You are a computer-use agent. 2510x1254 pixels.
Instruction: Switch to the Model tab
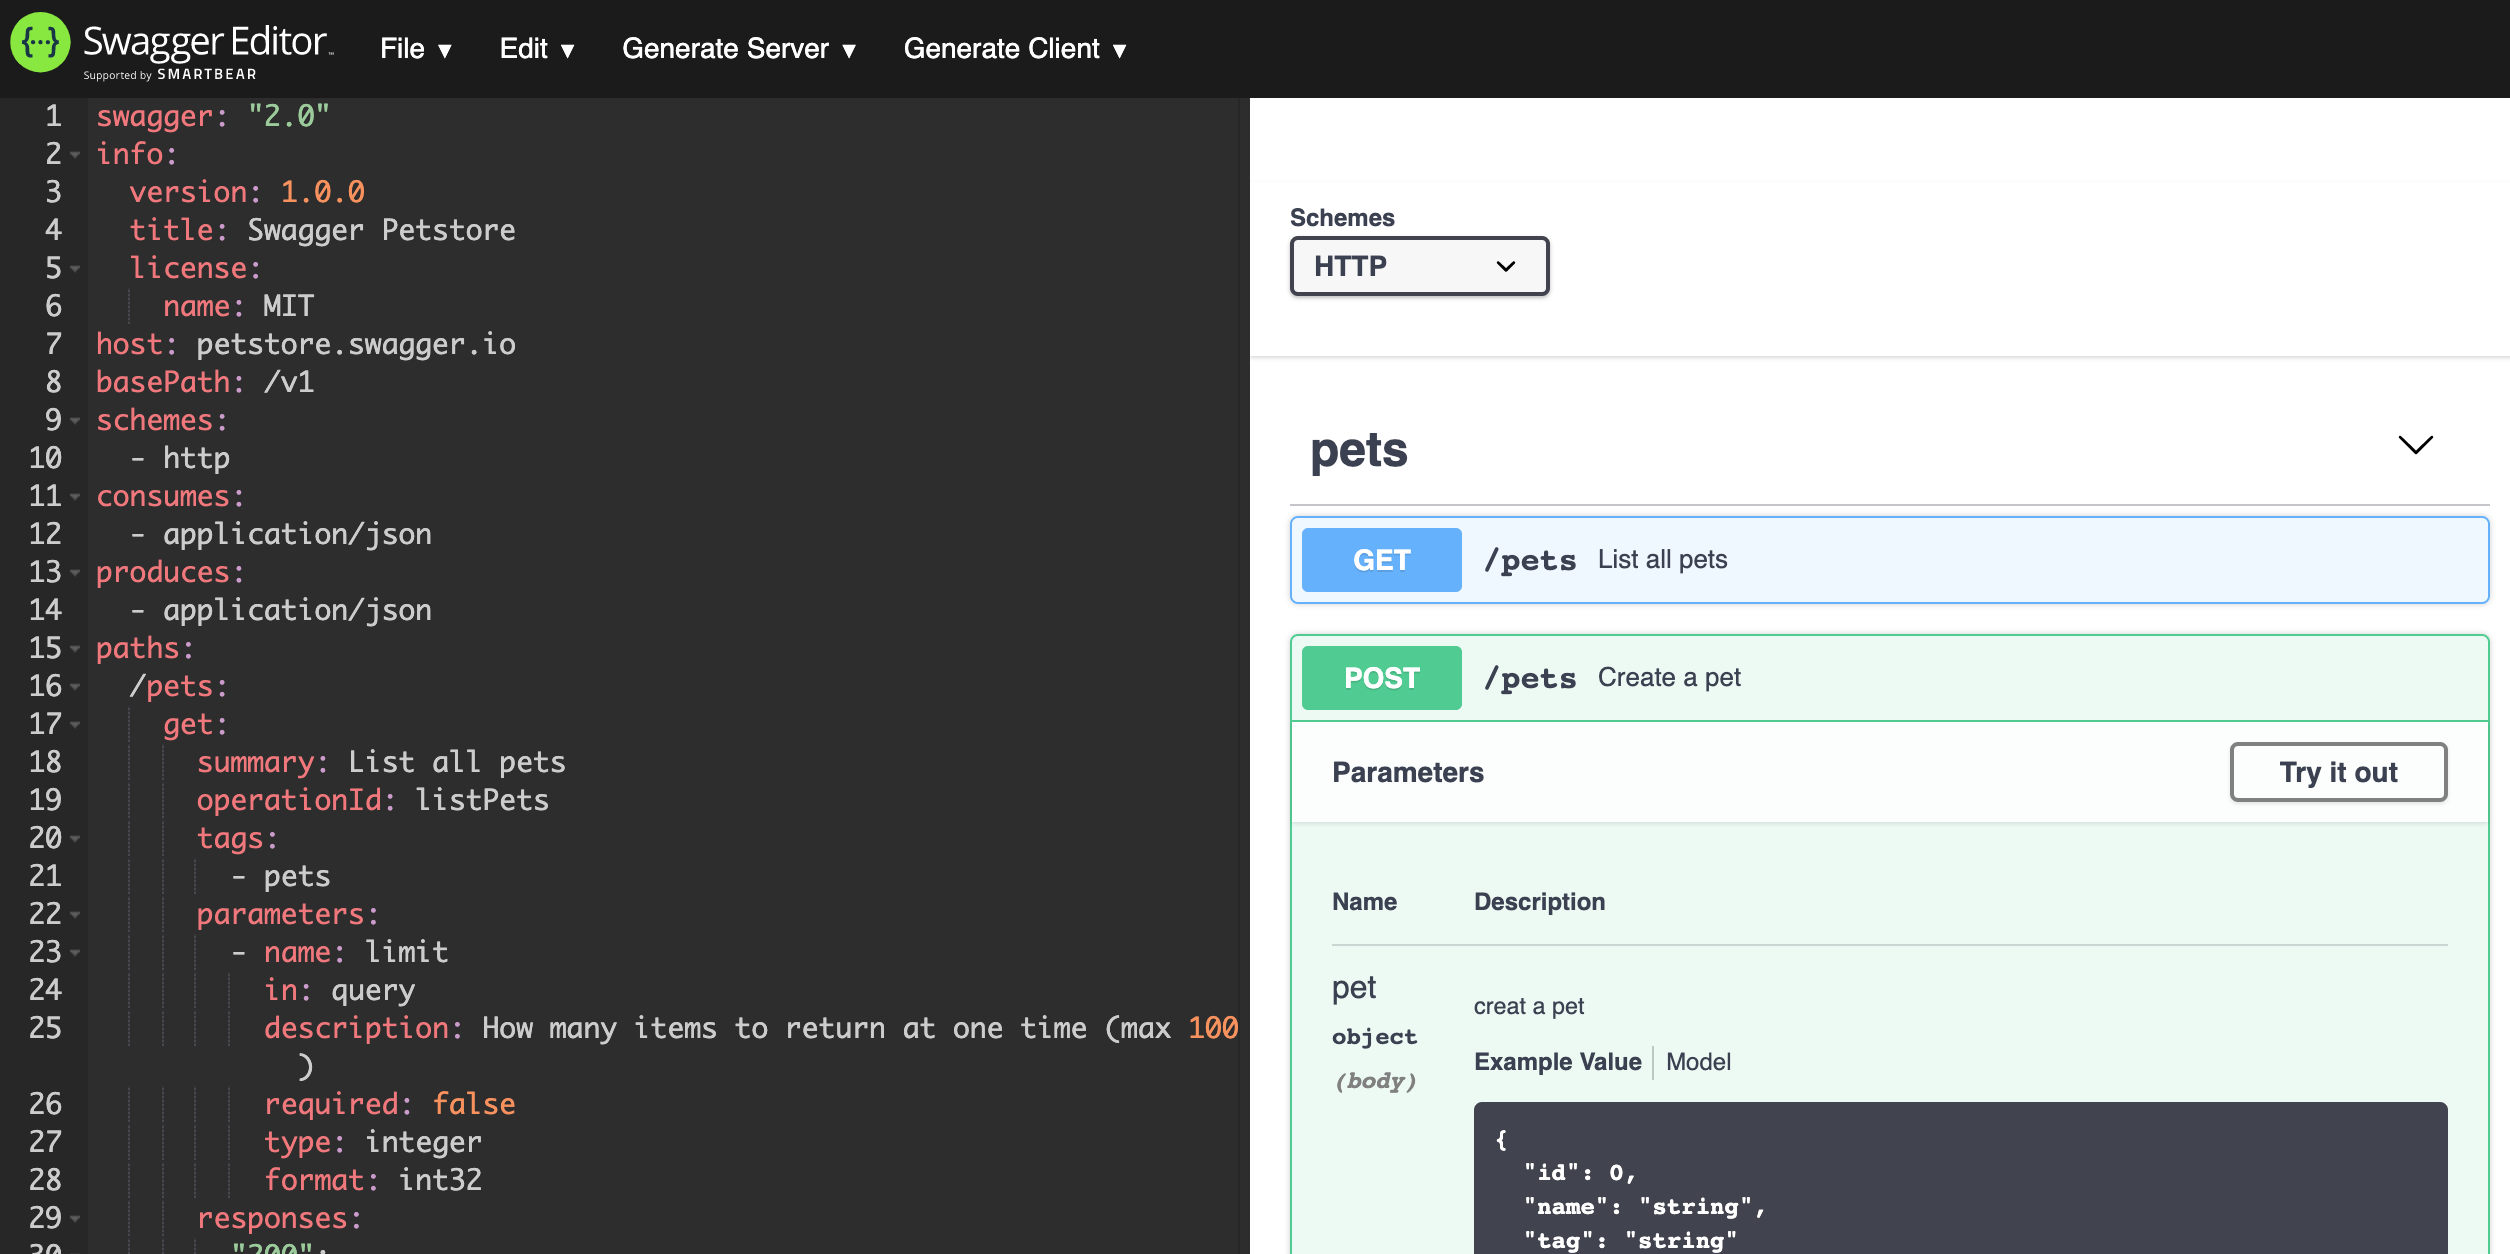pyautogui.click(x=1698, y=1062)
